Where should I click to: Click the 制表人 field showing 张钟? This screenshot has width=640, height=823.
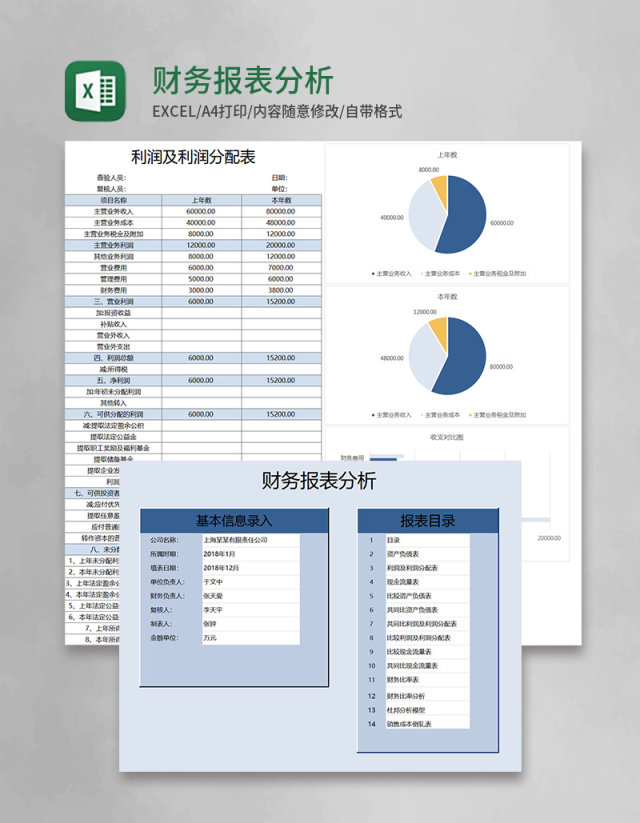pos(251,624)
